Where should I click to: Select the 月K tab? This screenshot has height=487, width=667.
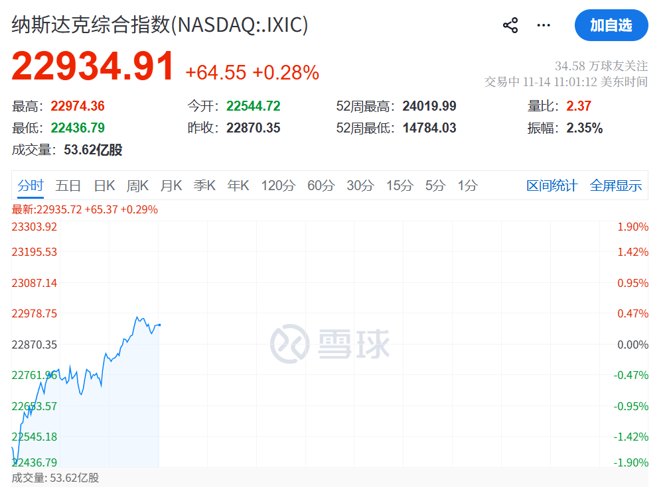[x=171, y=185]
